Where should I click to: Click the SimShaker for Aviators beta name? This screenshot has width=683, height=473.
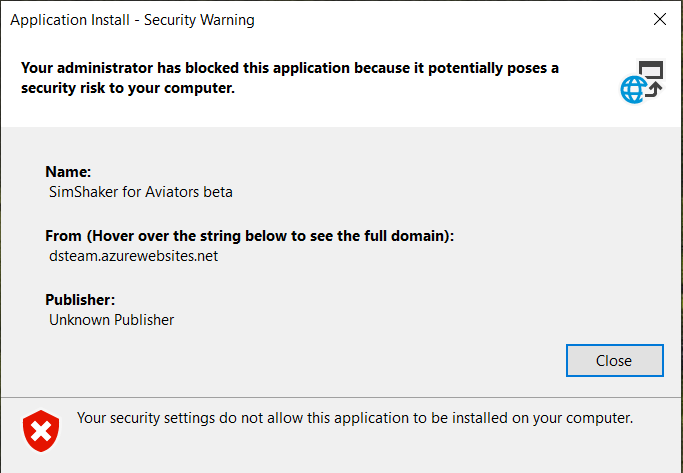pyautogui.click(x=141, y=192)
